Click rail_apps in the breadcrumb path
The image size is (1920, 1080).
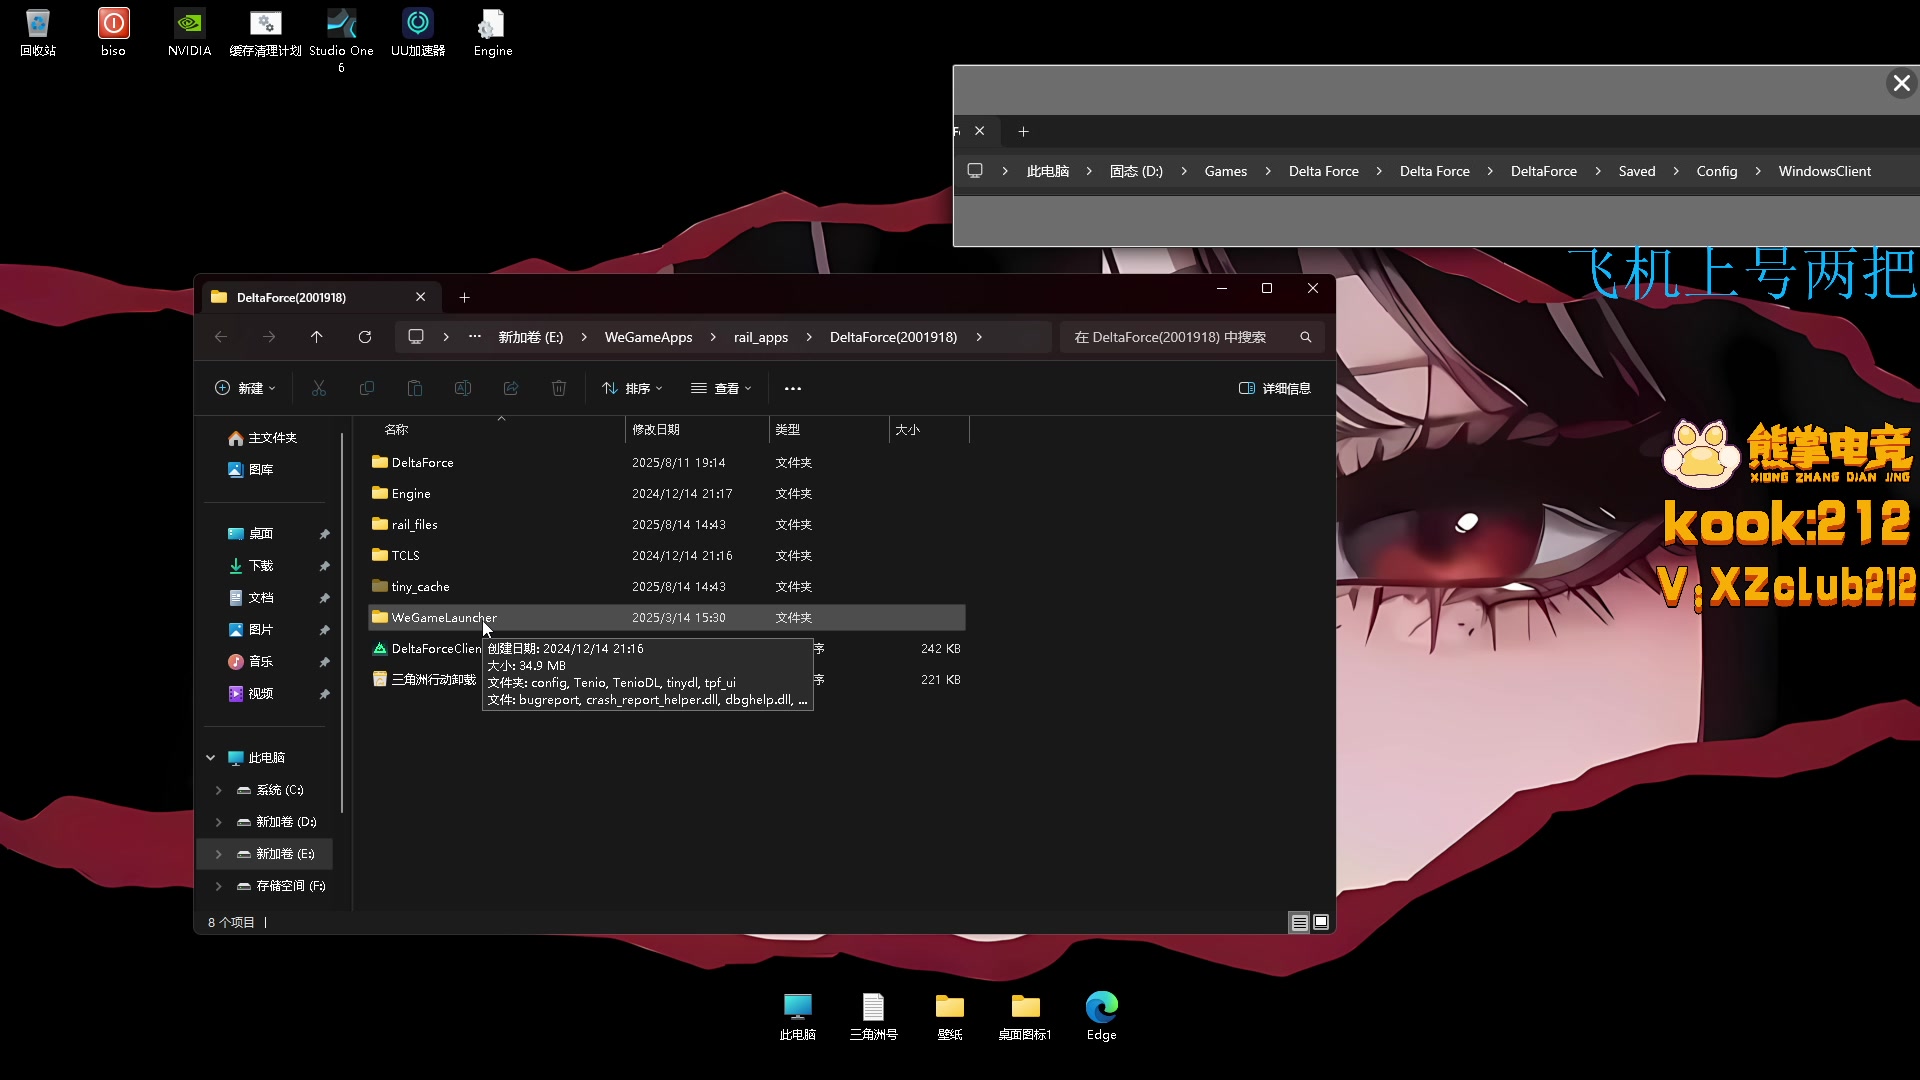click(761, 337)
